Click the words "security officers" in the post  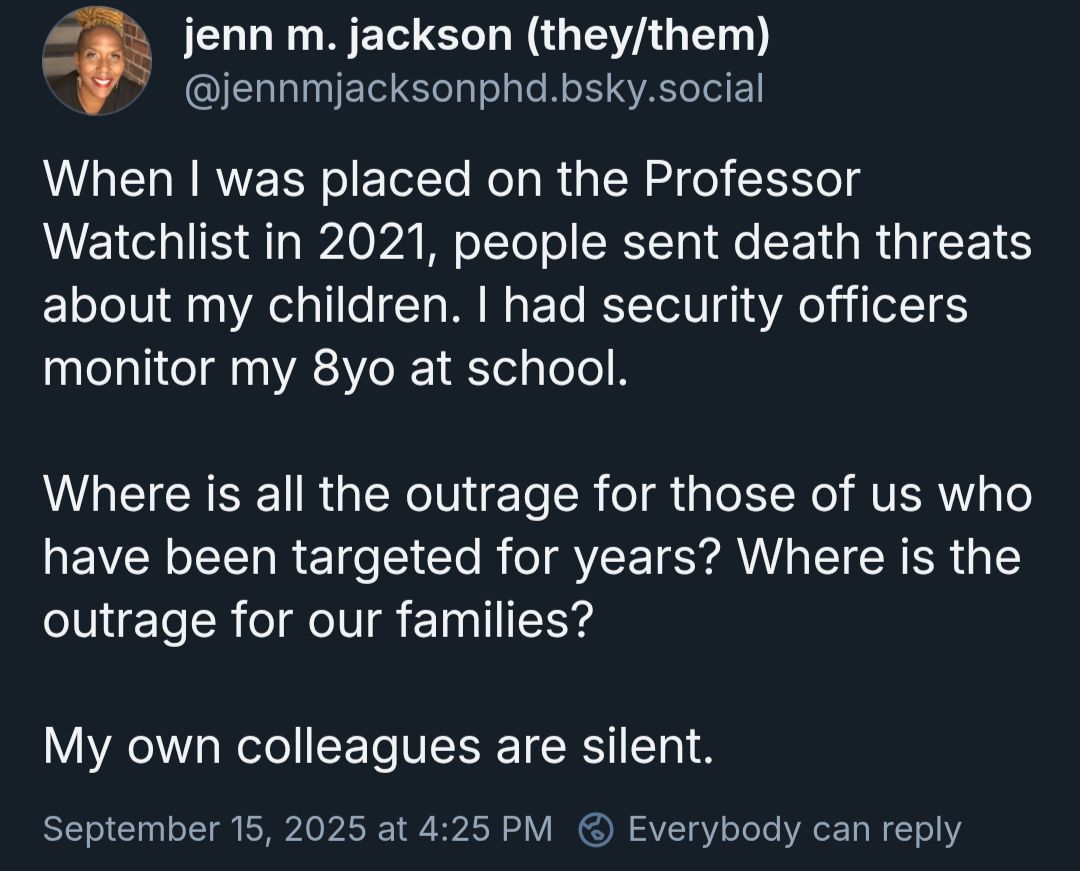781,306
